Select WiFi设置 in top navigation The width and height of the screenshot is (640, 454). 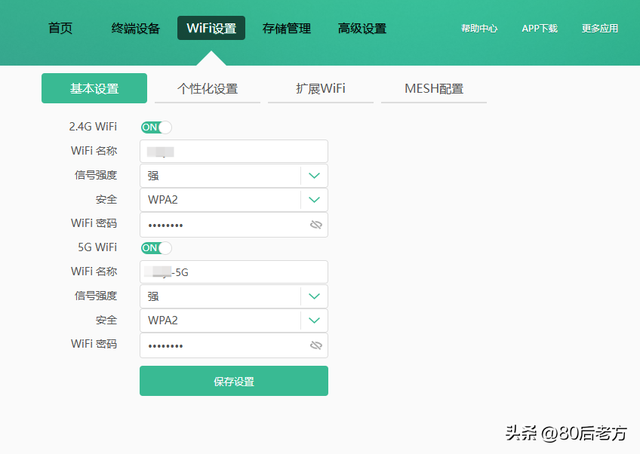tap(211, 28)
